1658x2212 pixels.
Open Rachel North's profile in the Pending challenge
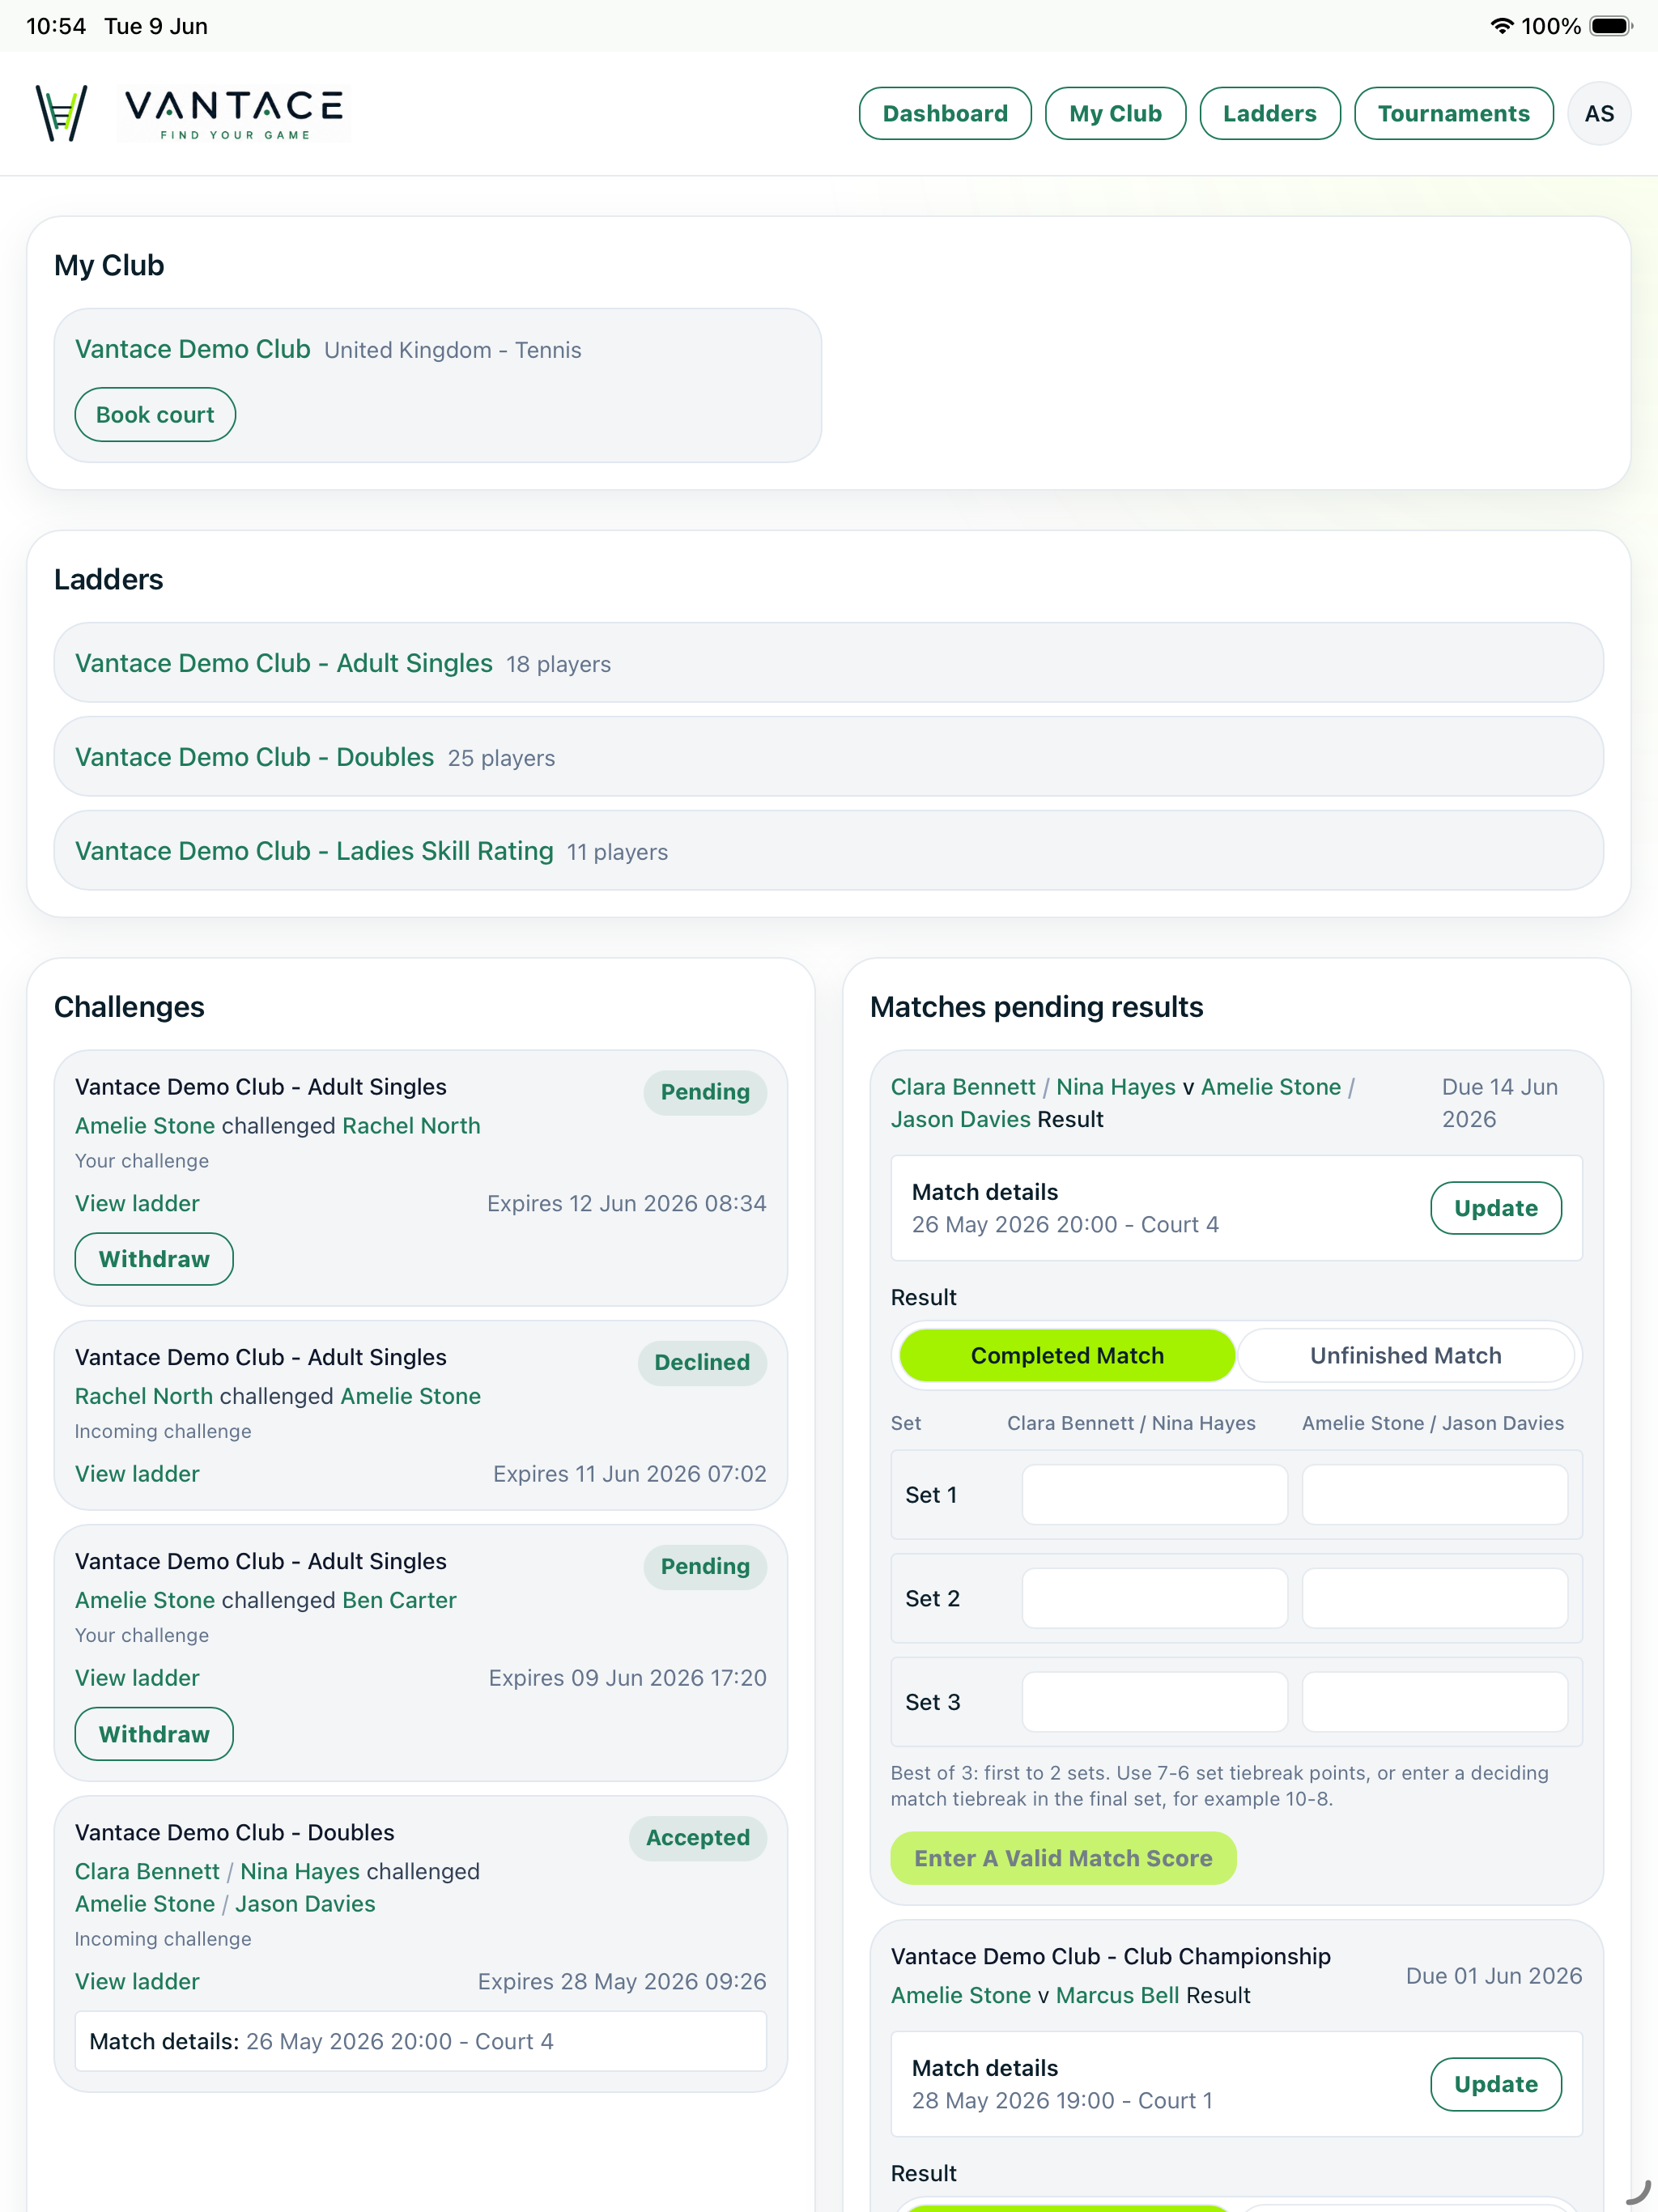click(x=411, y=1126)
